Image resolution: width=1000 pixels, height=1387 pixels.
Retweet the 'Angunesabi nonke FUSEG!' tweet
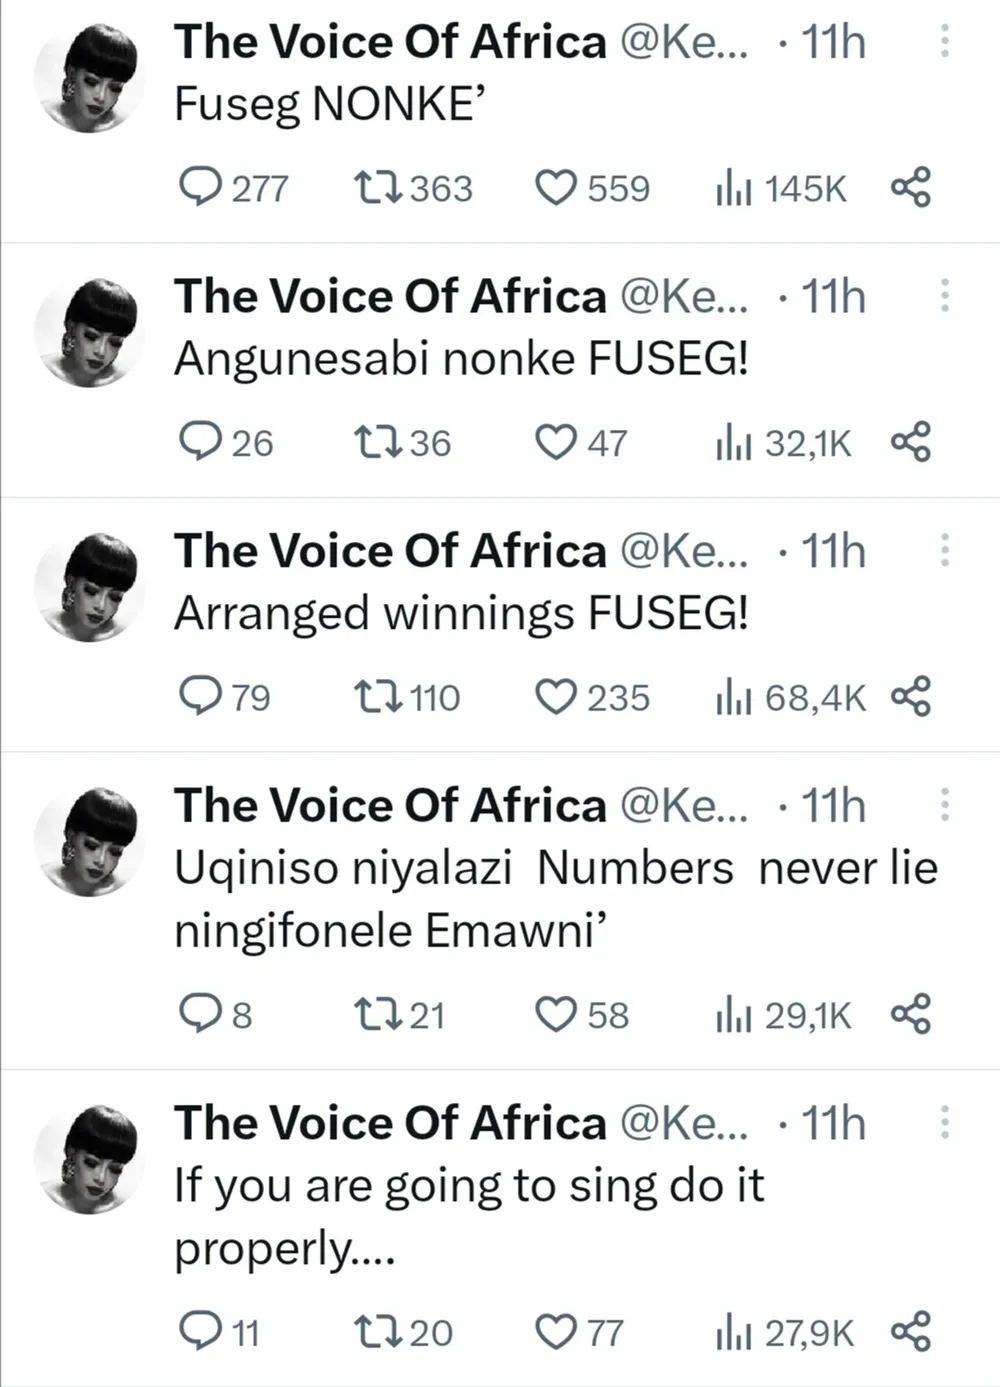click(378, 442)
